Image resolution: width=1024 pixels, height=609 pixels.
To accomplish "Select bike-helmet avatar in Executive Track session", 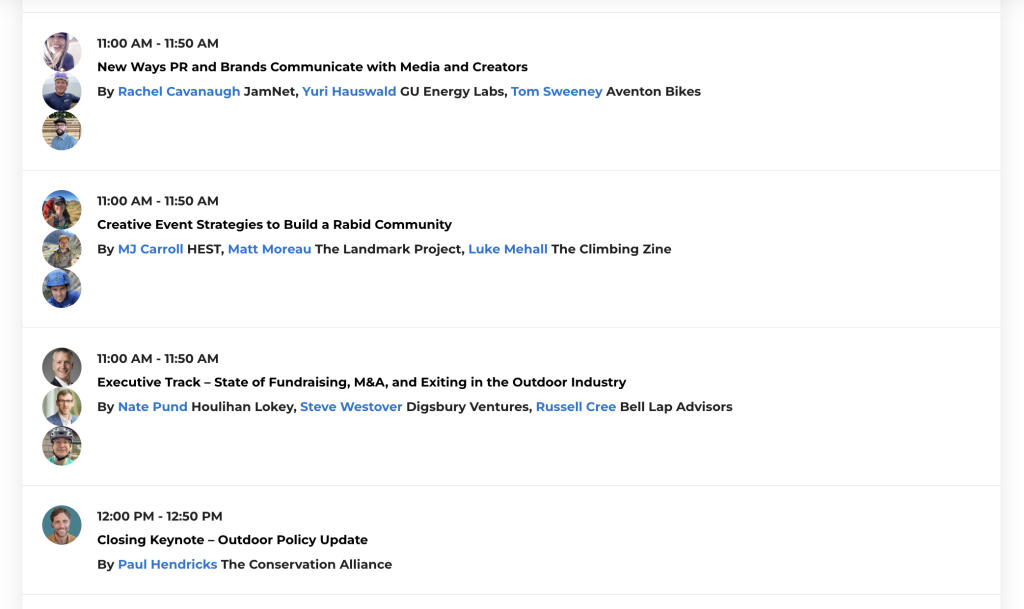I will coord(62,446).
